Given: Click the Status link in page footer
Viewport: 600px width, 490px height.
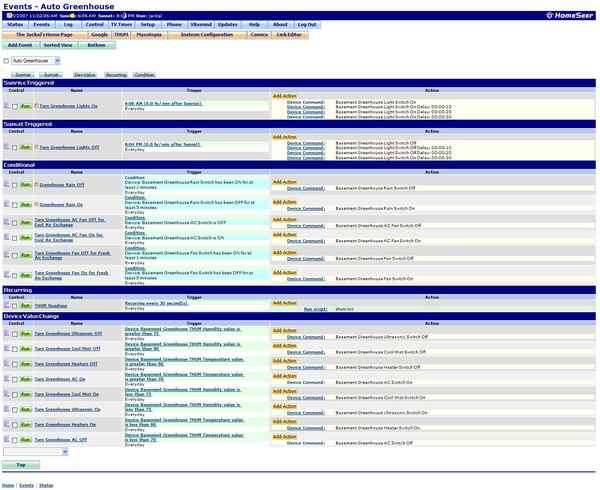Looking at the screenshot, I should (46, 485).
